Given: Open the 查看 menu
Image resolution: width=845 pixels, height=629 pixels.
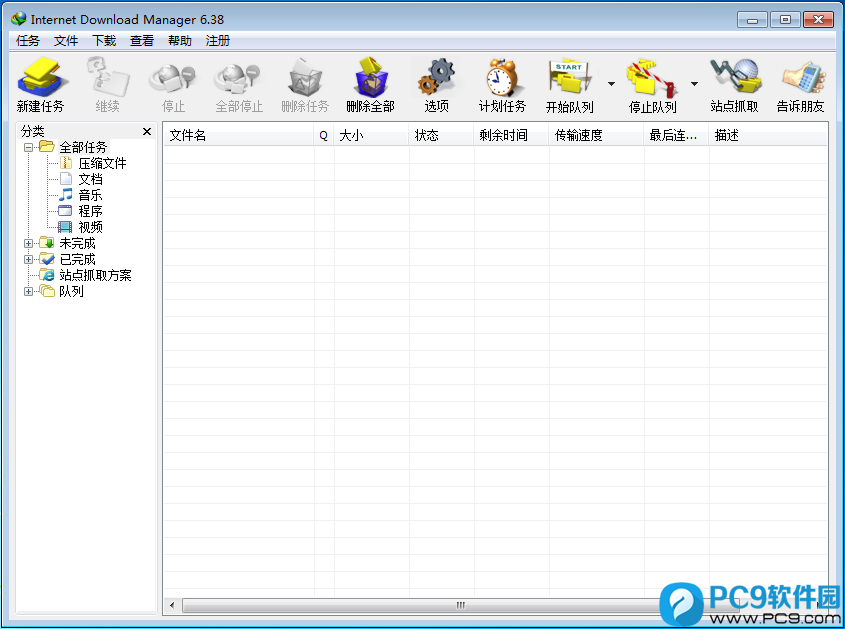Looking at the screenshot, I should point(142,41).
